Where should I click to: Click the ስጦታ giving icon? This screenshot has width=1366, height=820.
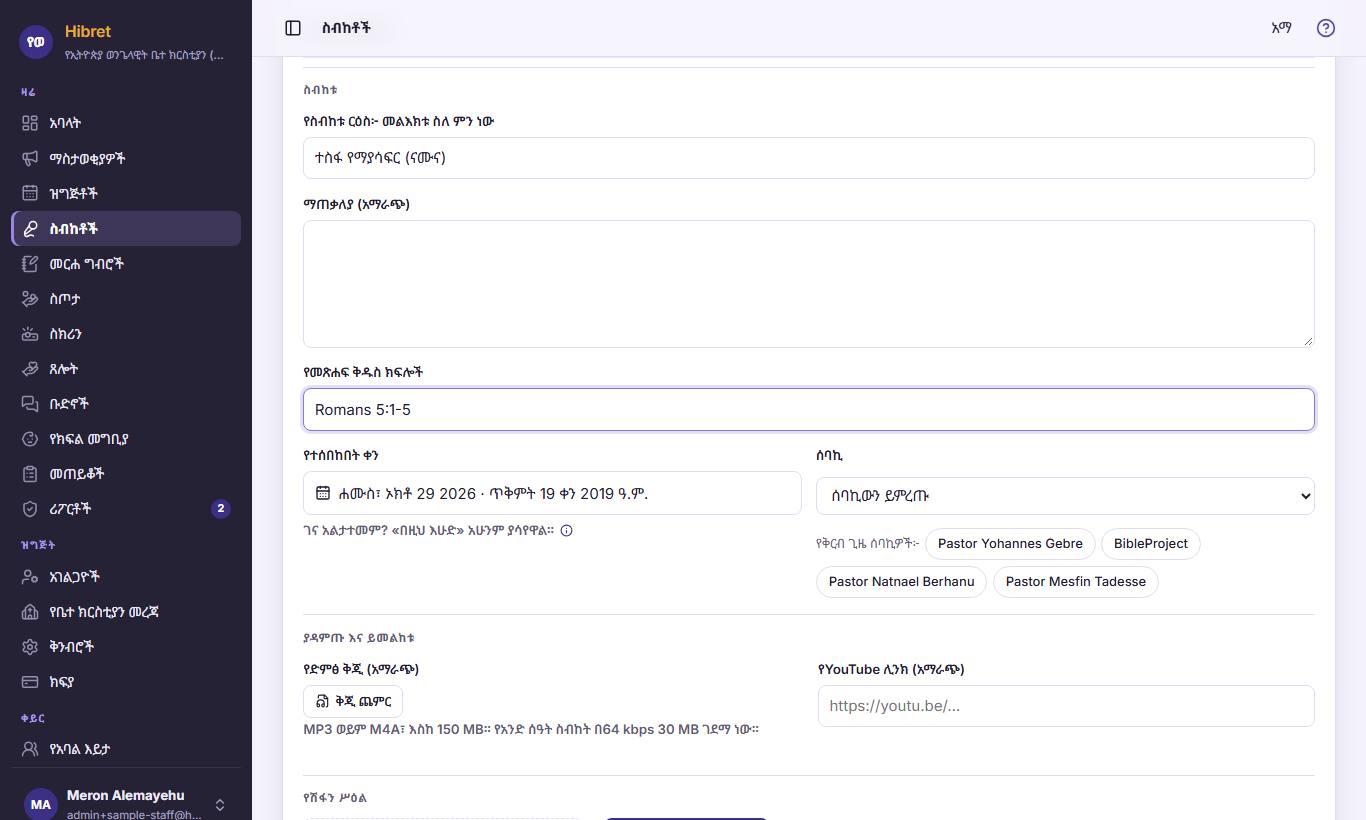[x=30, y=299]
